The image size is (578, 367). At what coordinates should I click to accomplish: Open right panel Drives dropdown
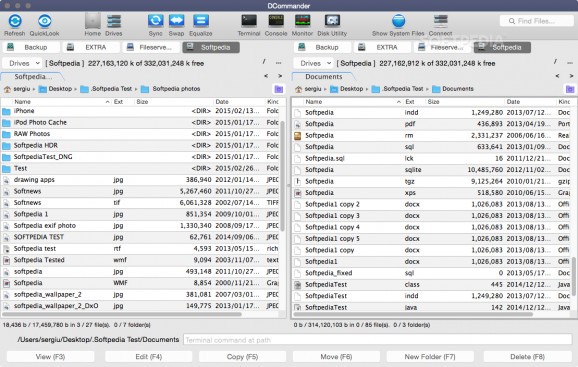[314, 63]
